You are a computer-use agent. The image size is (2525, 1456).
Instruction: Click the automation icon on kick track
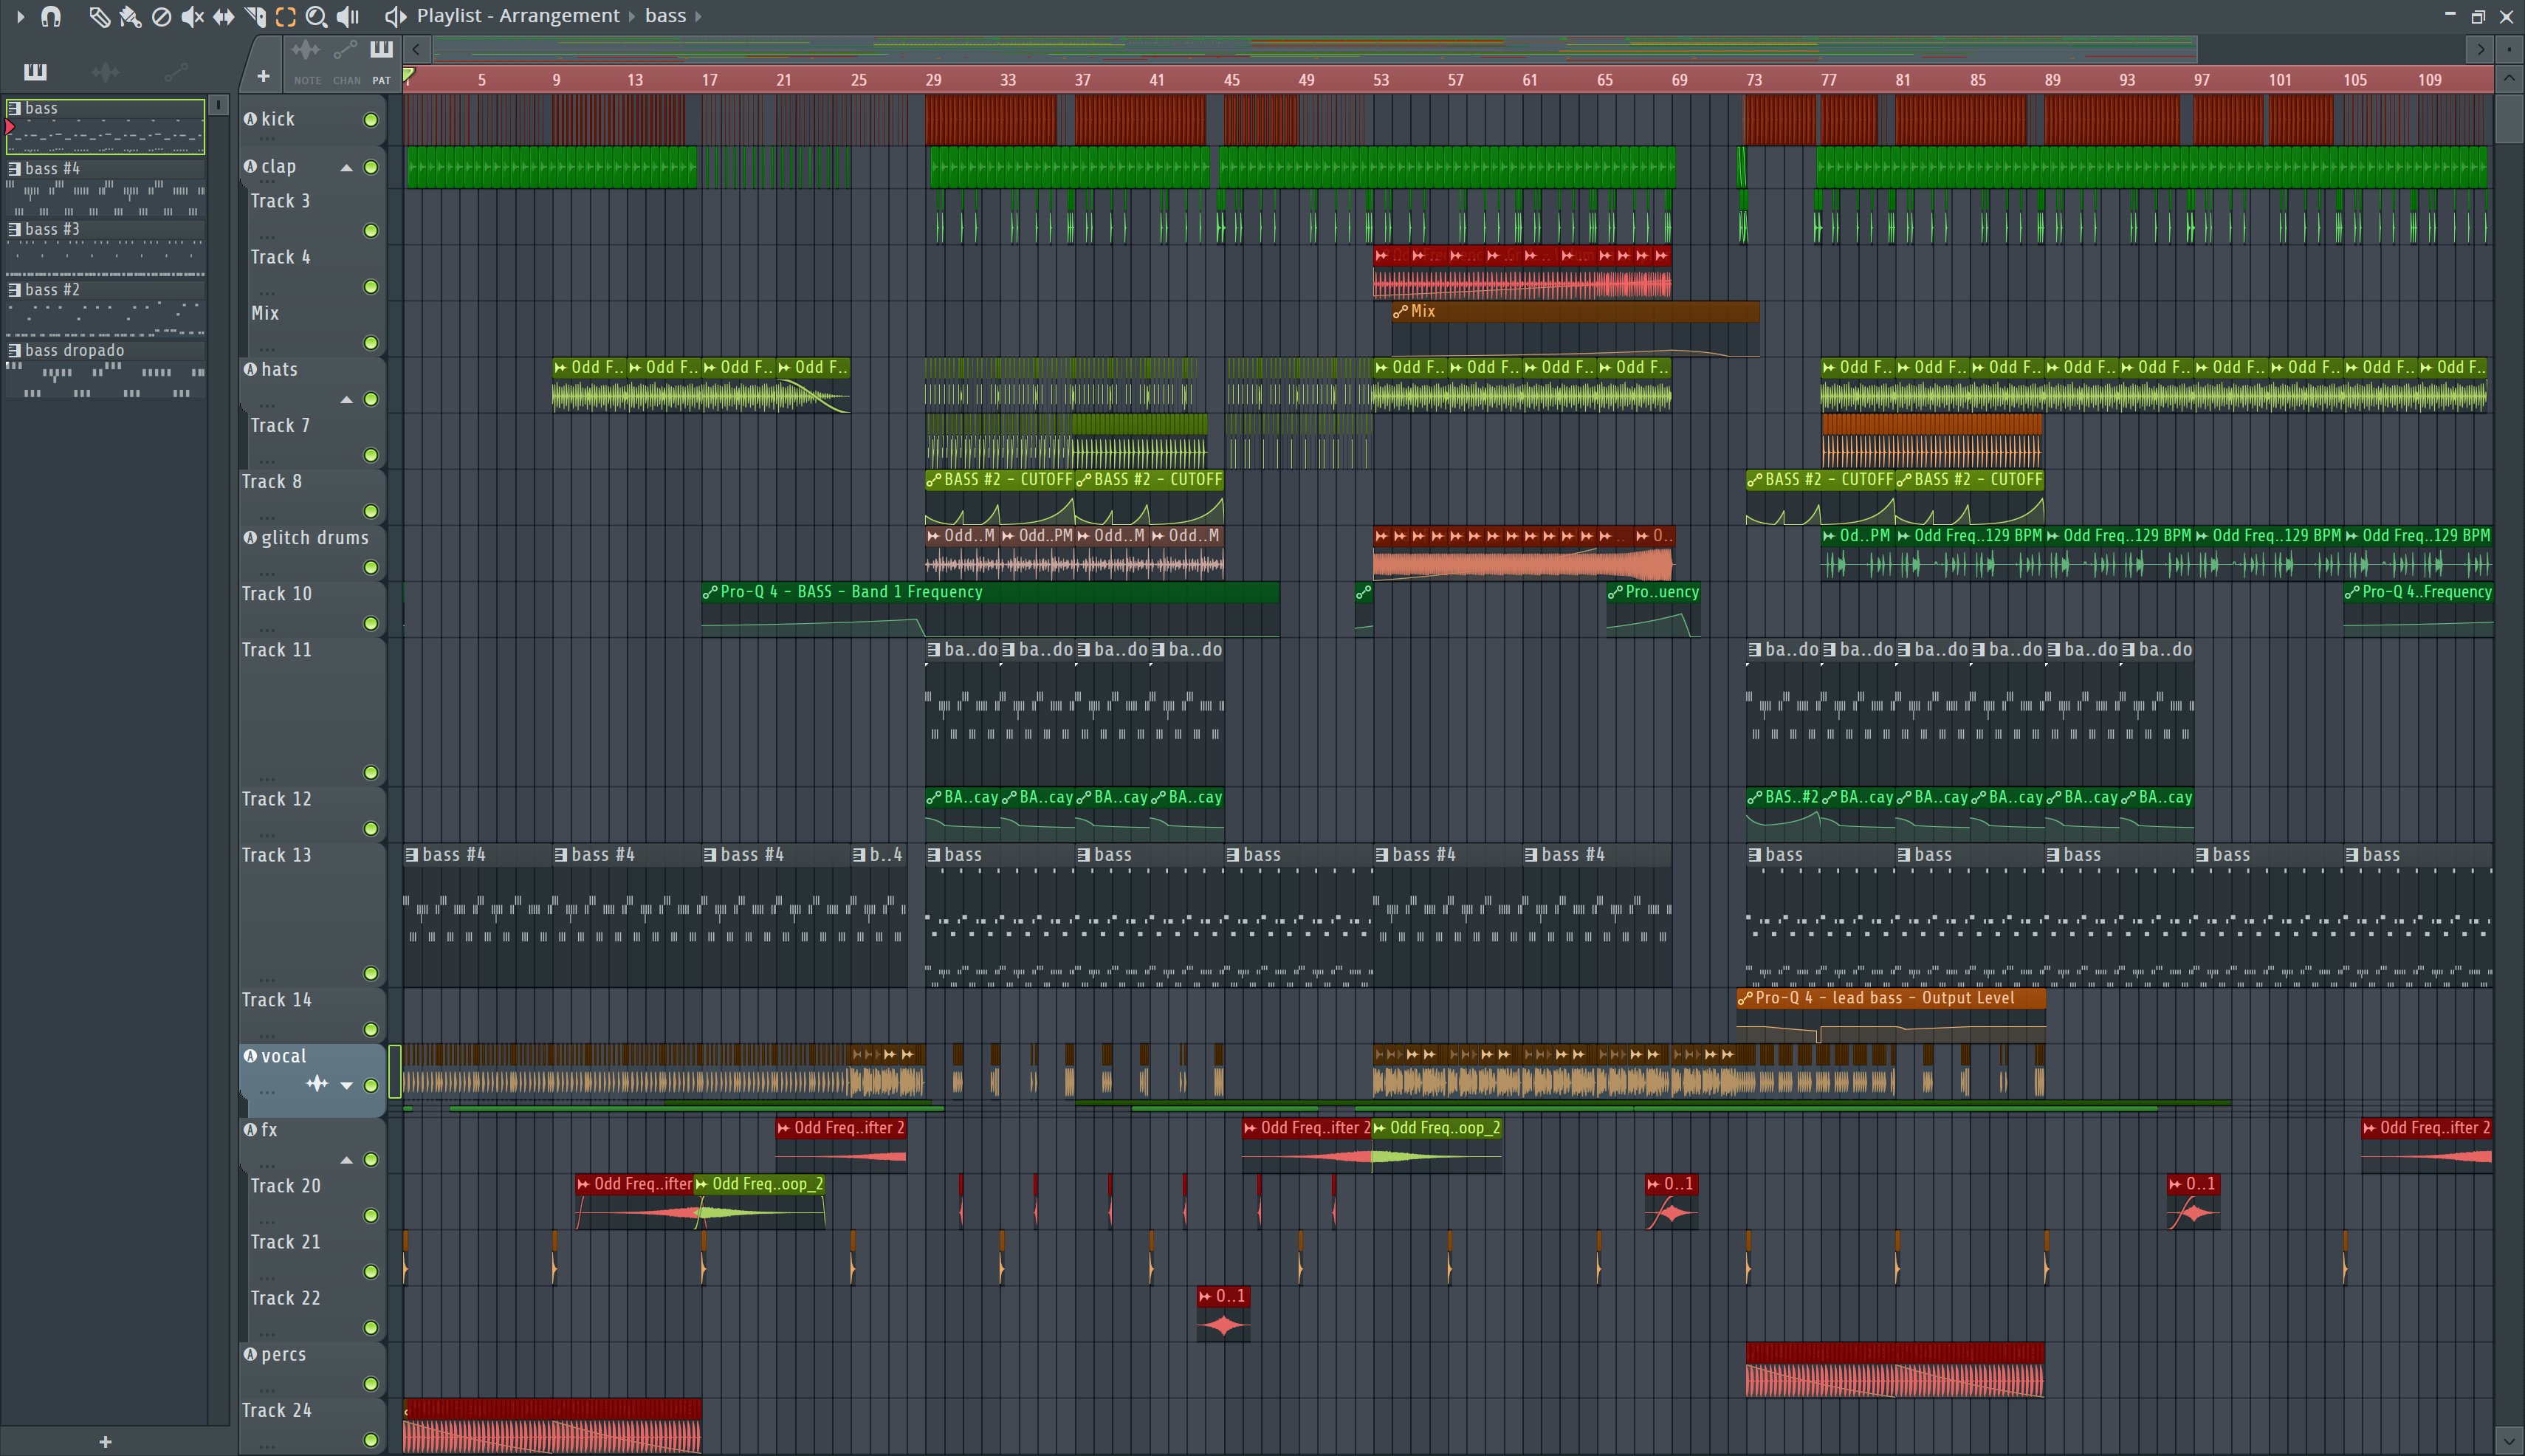(x=250, y=118)
